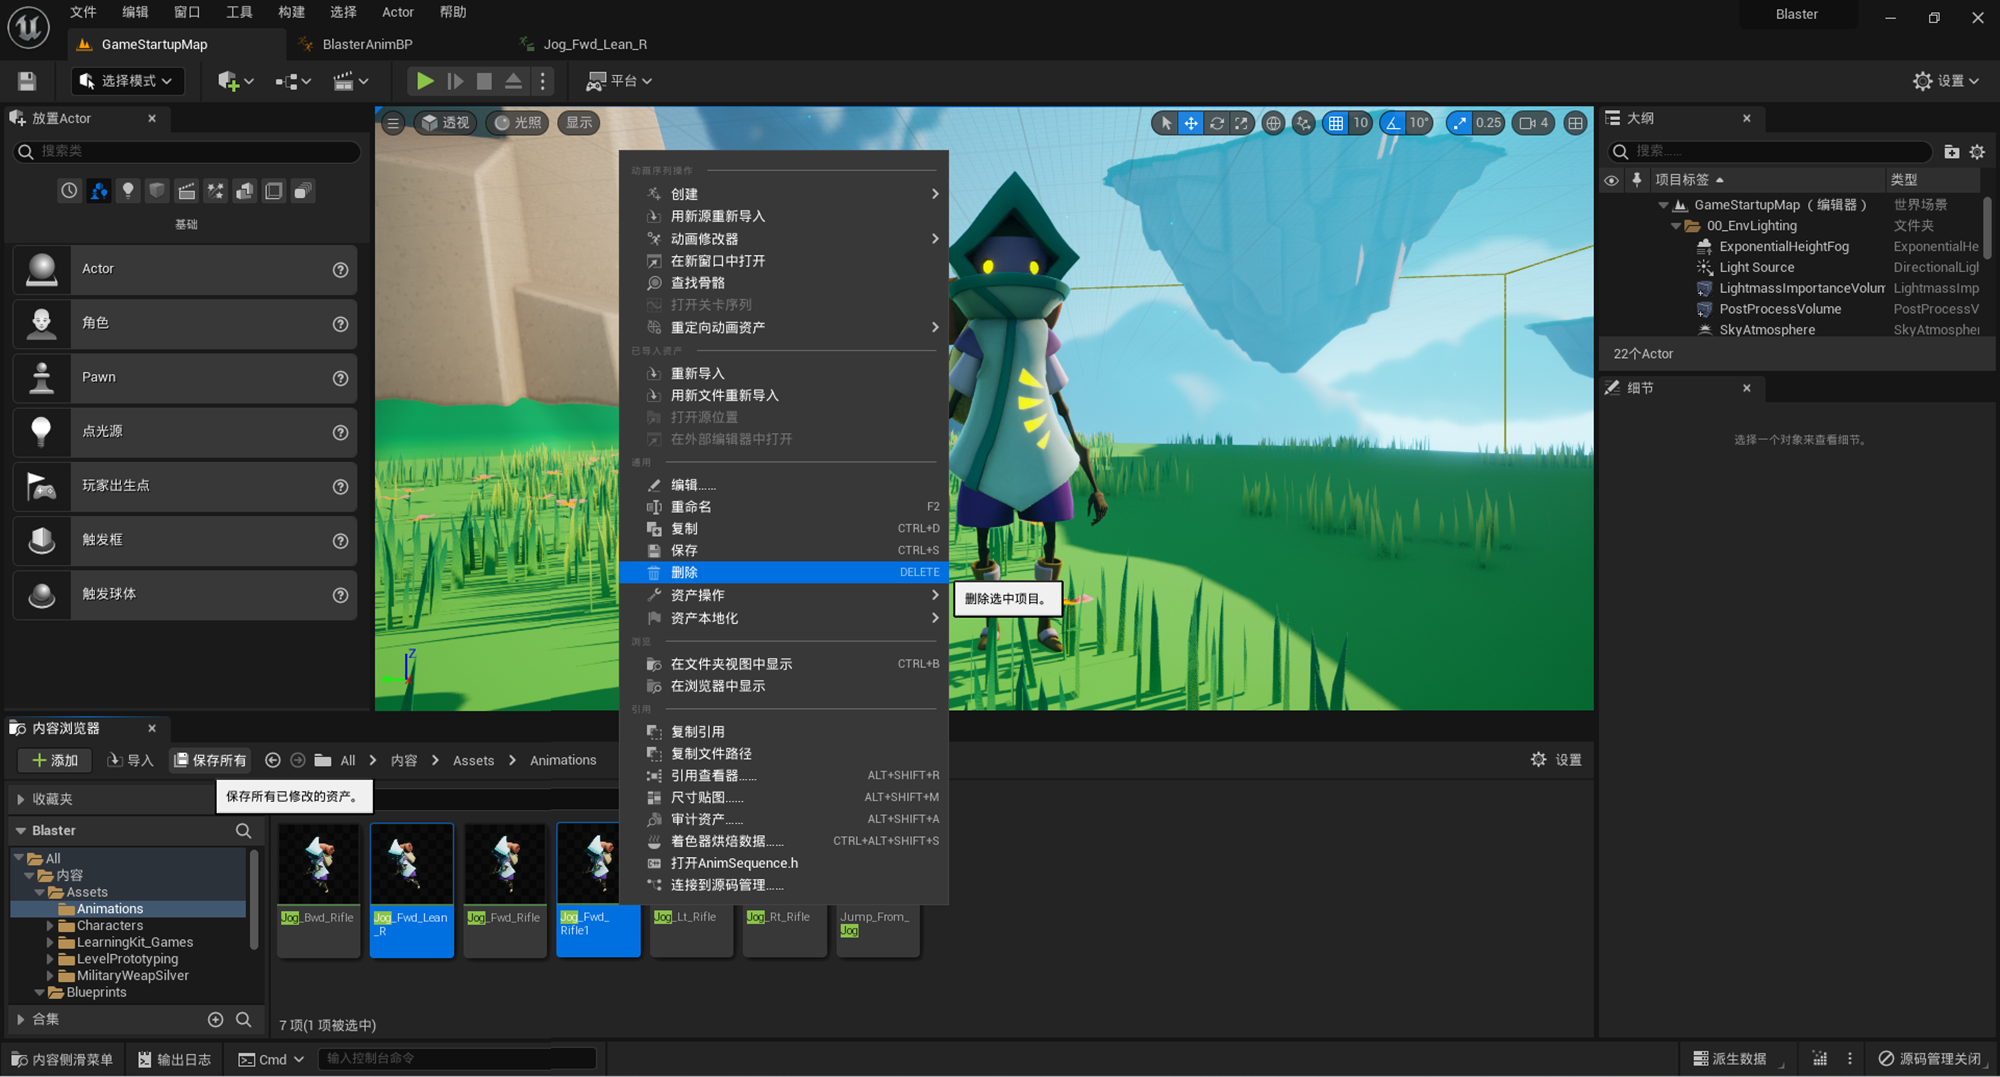Viewport: 2000px width, 1077px height.
Task: Open the add content quick menu icon
Action: click(x=235, y=81)
